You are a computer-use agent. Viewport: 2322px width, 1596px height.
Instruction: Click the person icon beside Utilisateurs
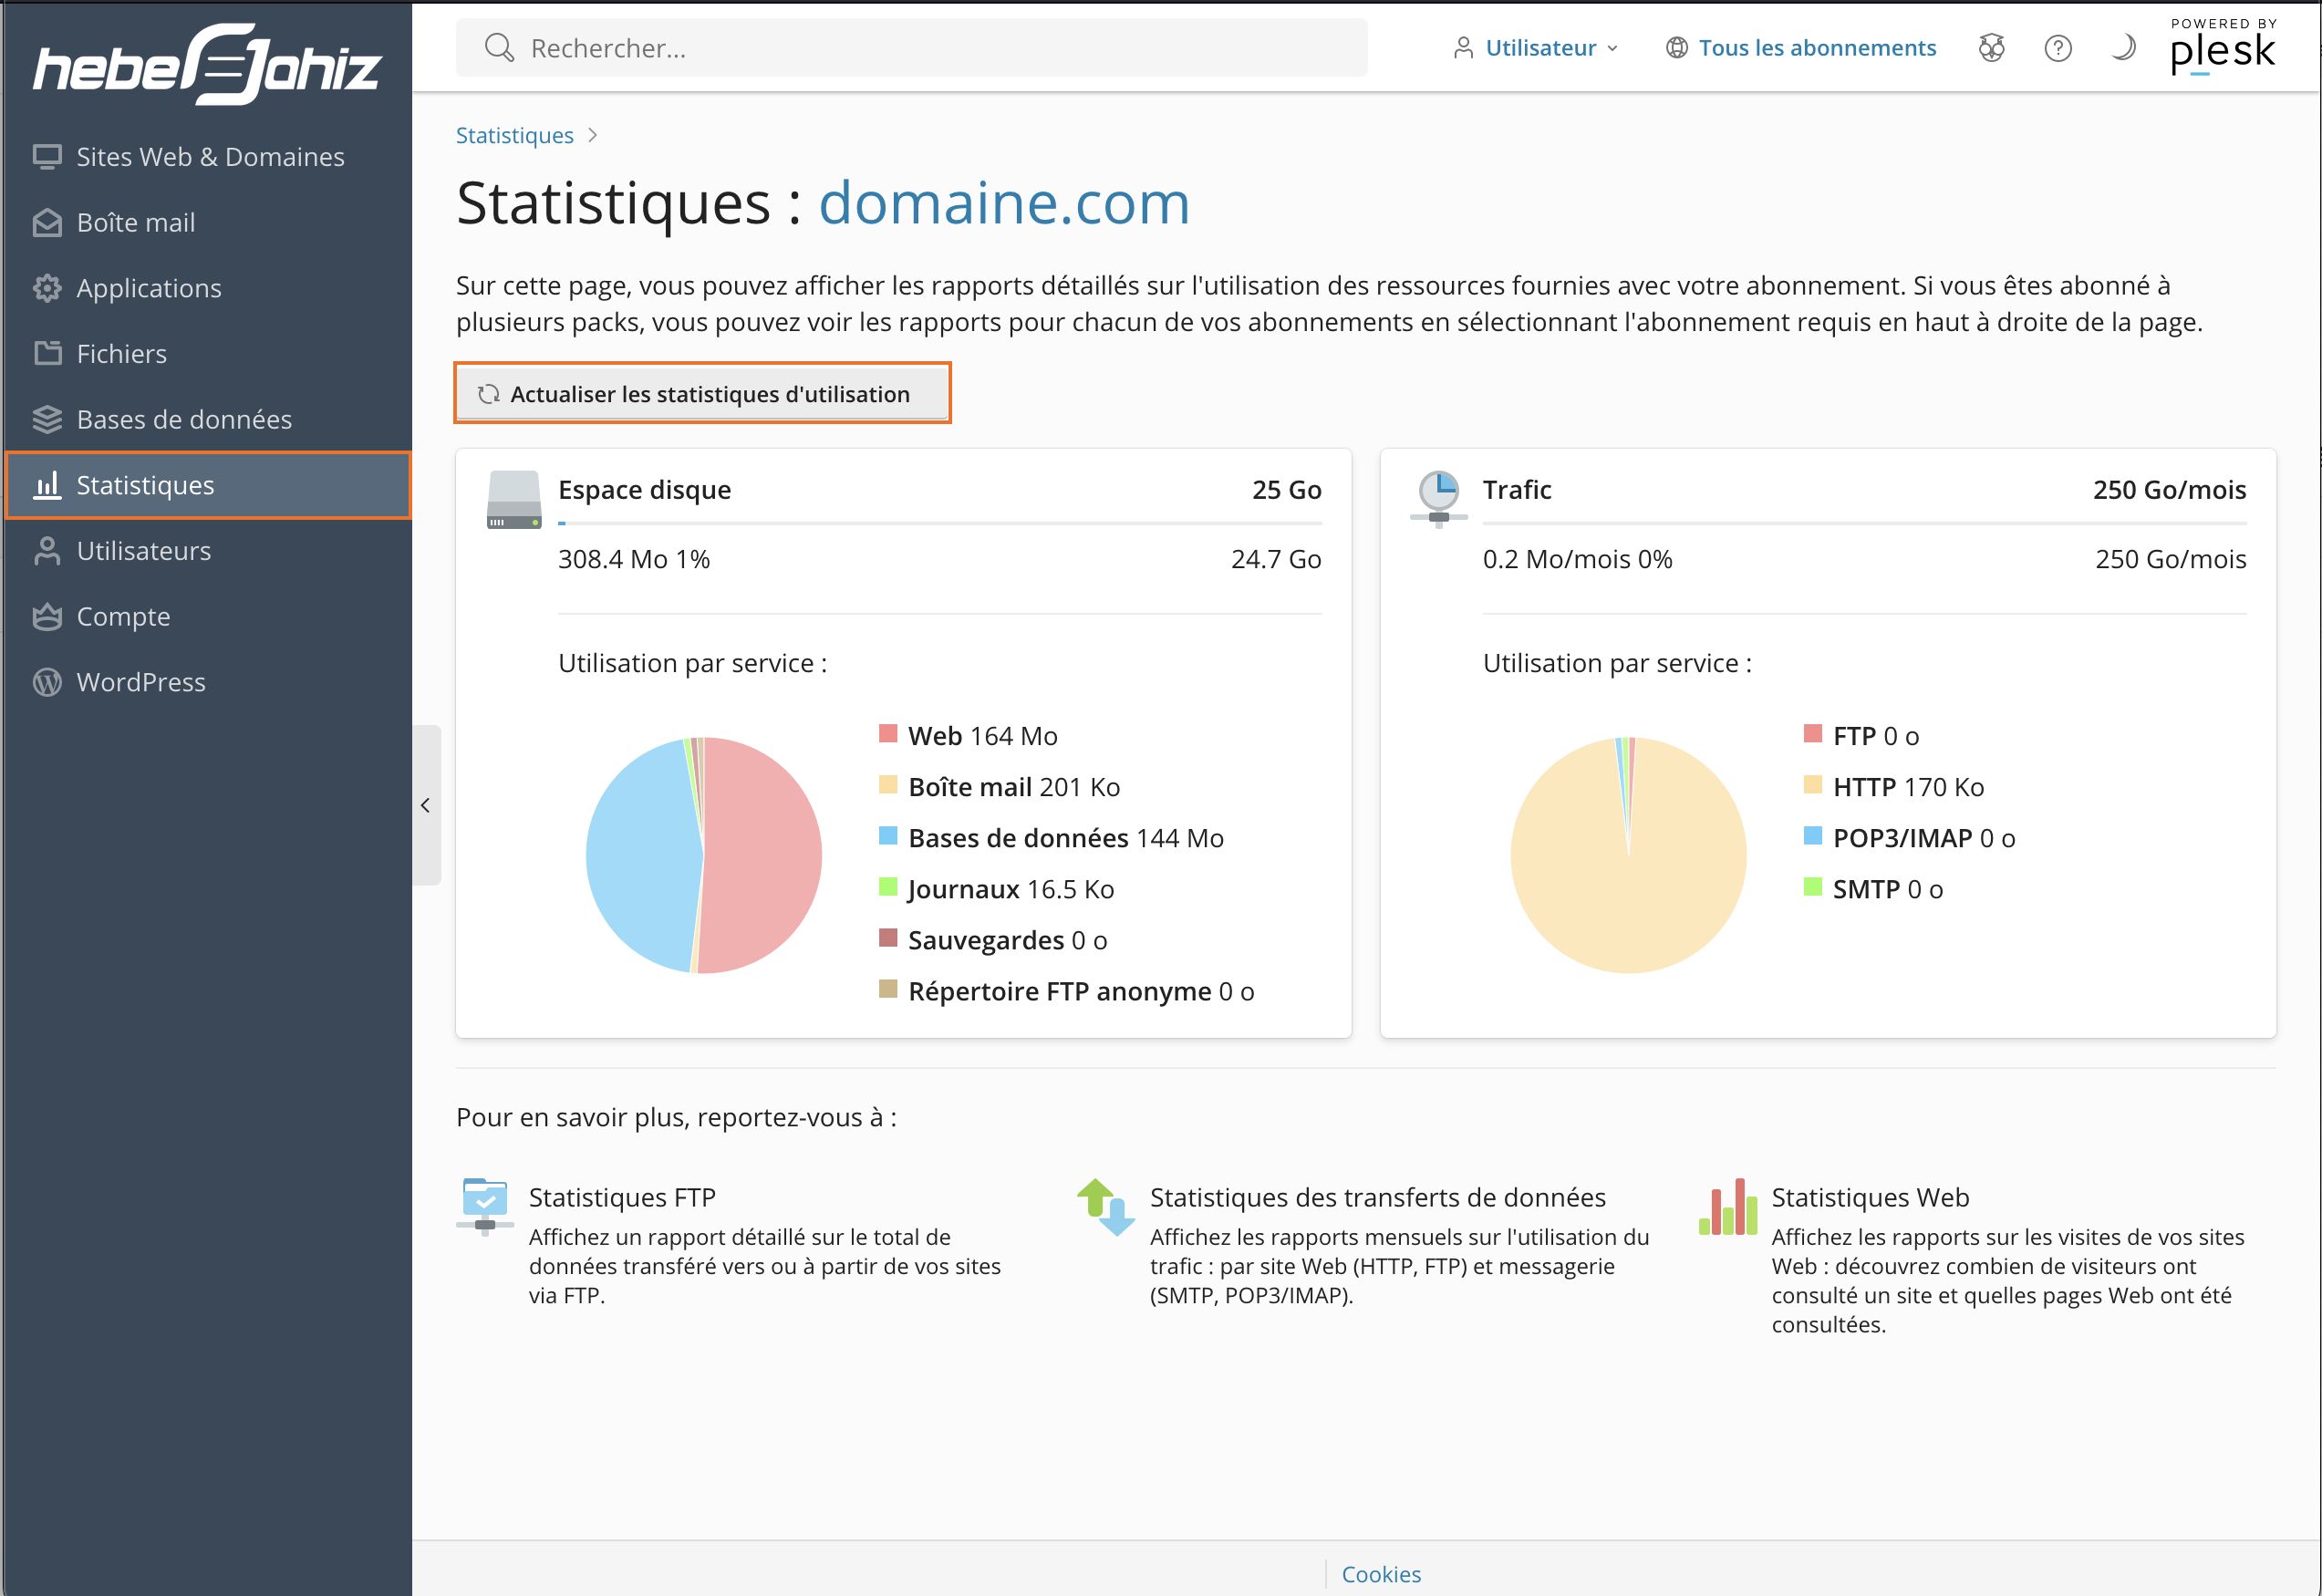coord(47,550)
